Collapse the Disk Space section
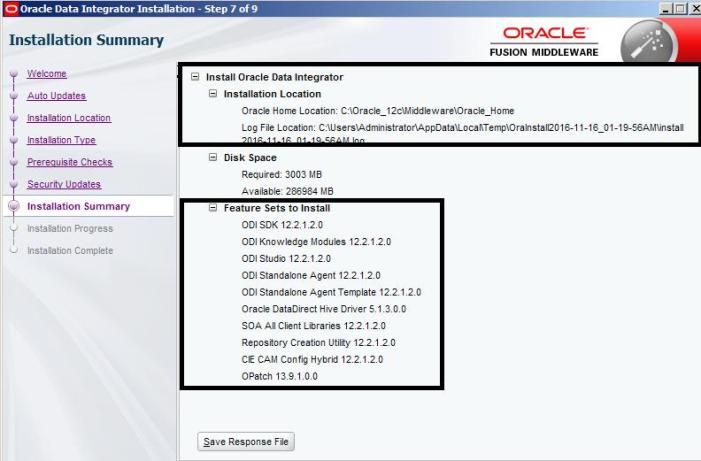The width and height of the screenshot is (701, 461). pyautogui.click(x=213, y=157)
